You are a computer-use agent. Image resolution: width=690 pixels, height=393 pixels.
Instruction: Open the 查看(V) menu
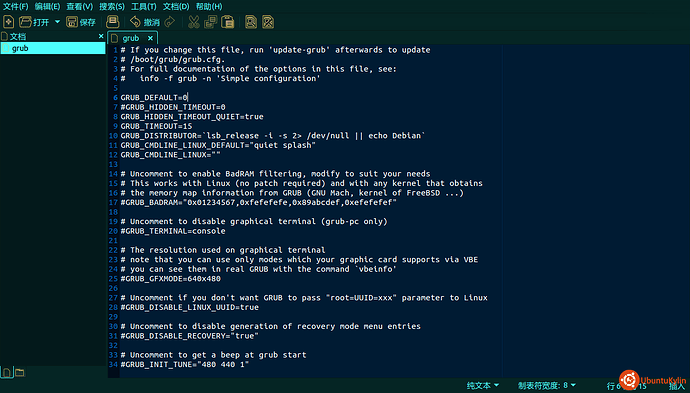pyautogui.click(x=80, y=7)
